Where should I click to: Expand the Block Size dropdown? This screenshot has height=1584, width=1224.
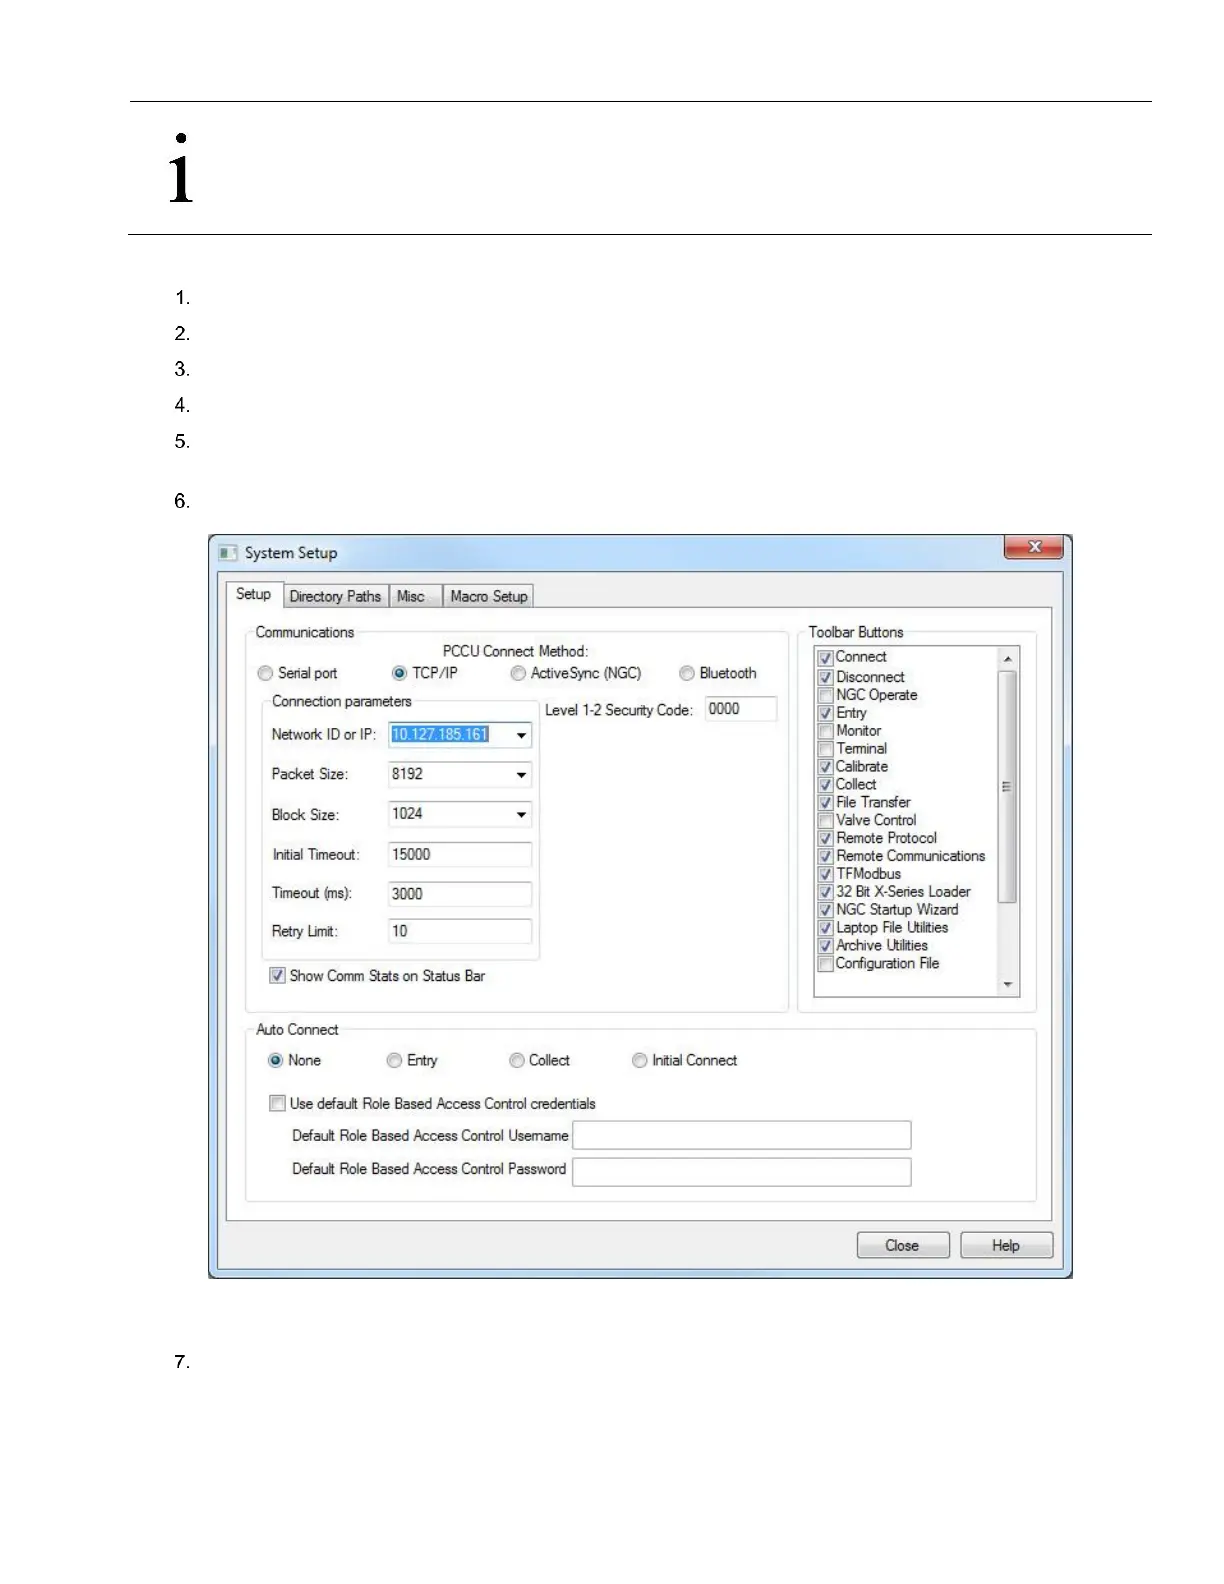521,815
